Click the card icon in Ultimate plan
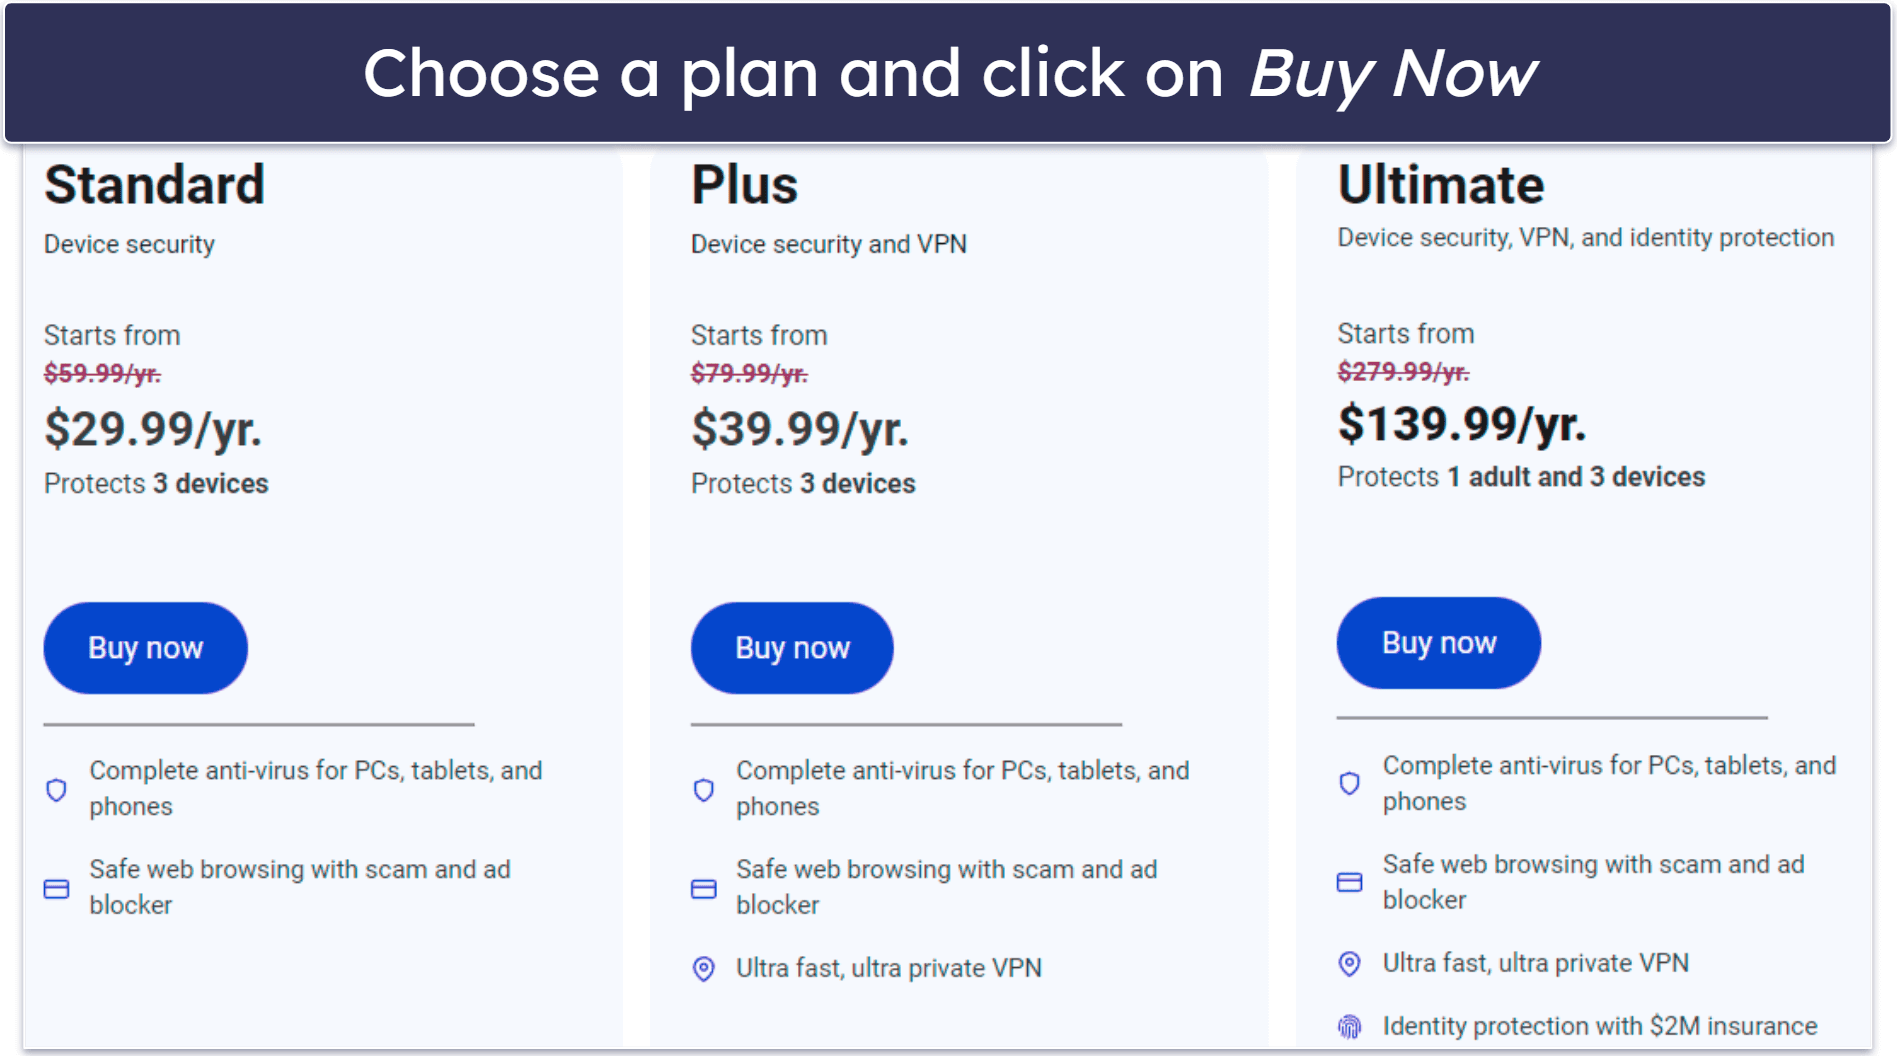 1350,882
